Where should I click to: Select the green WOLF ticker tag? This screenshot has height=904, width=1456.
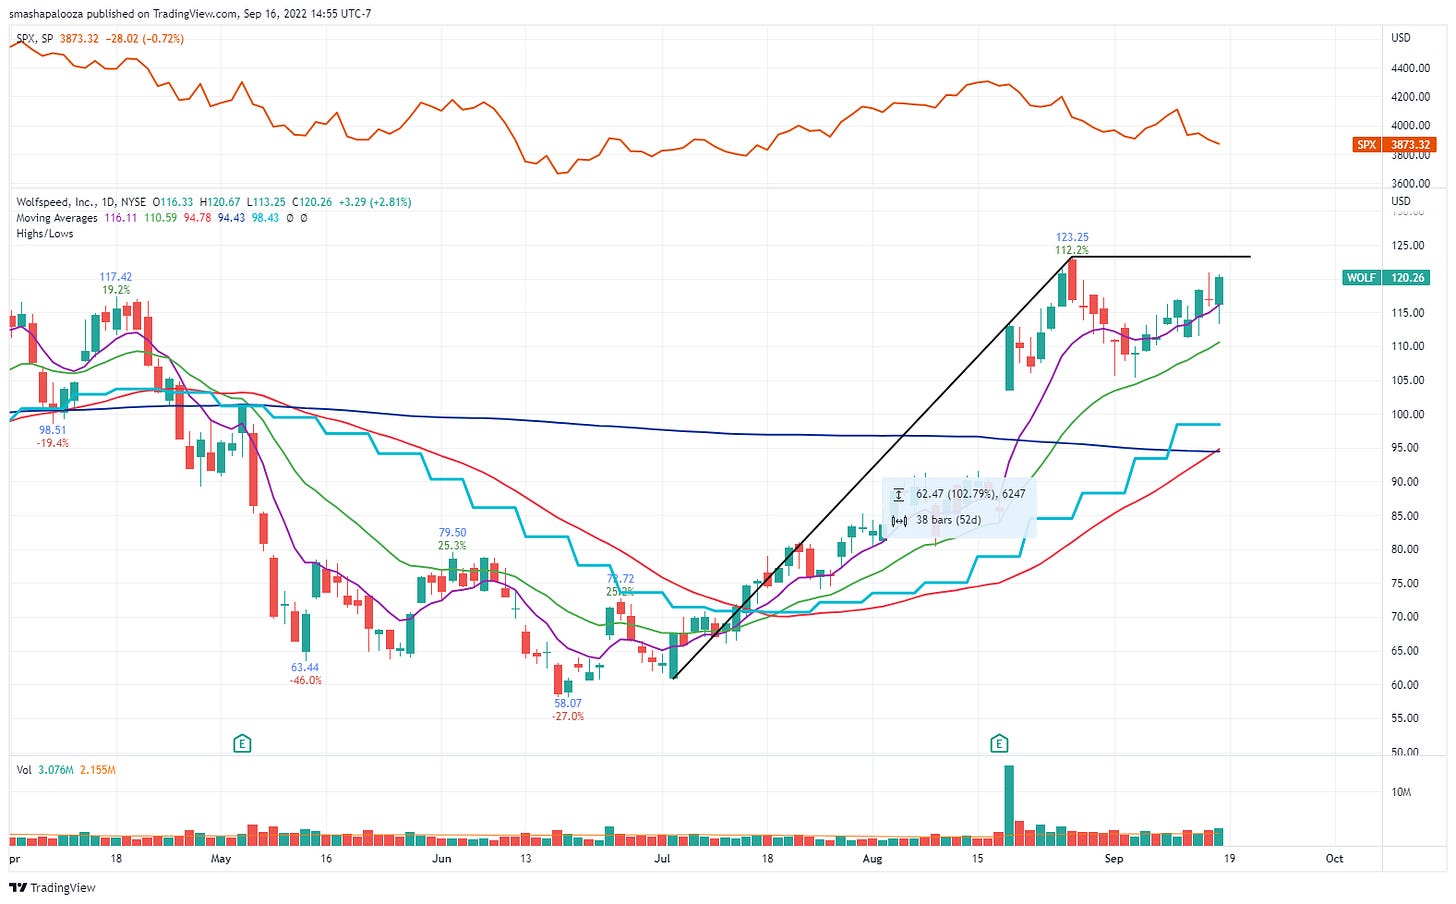coord(1361,277)
